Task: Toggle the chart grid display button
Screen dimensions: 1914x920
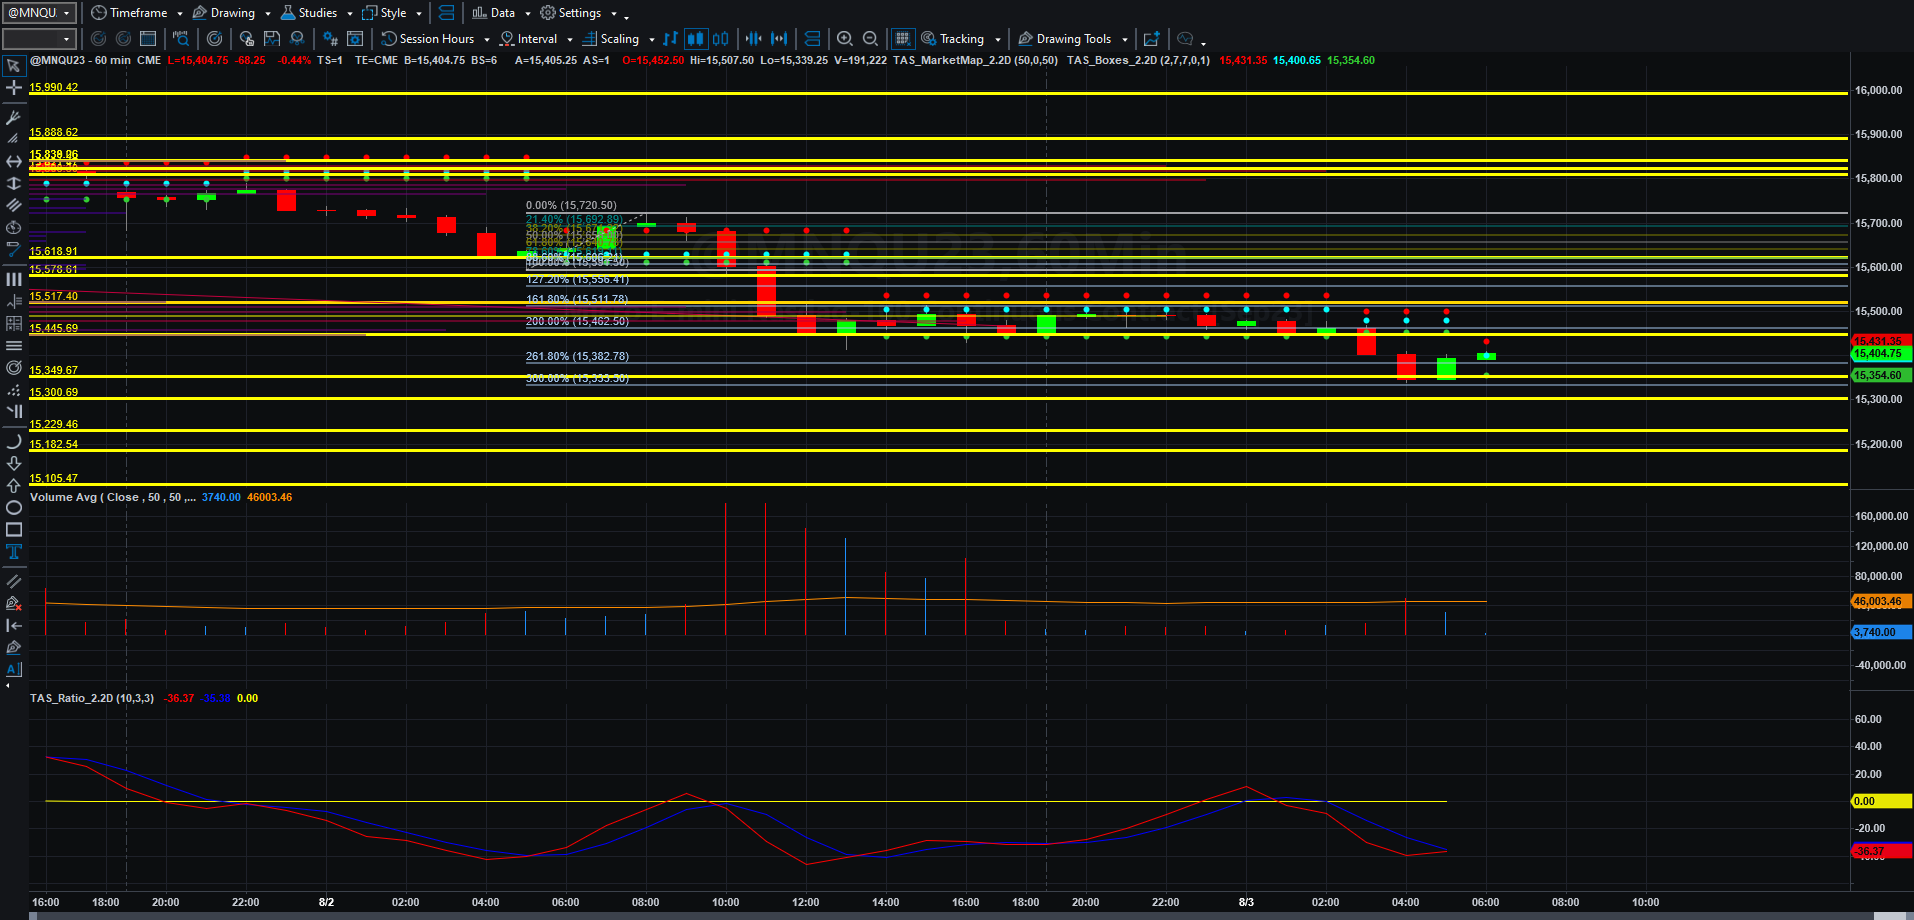Action: tap(902, 39)
